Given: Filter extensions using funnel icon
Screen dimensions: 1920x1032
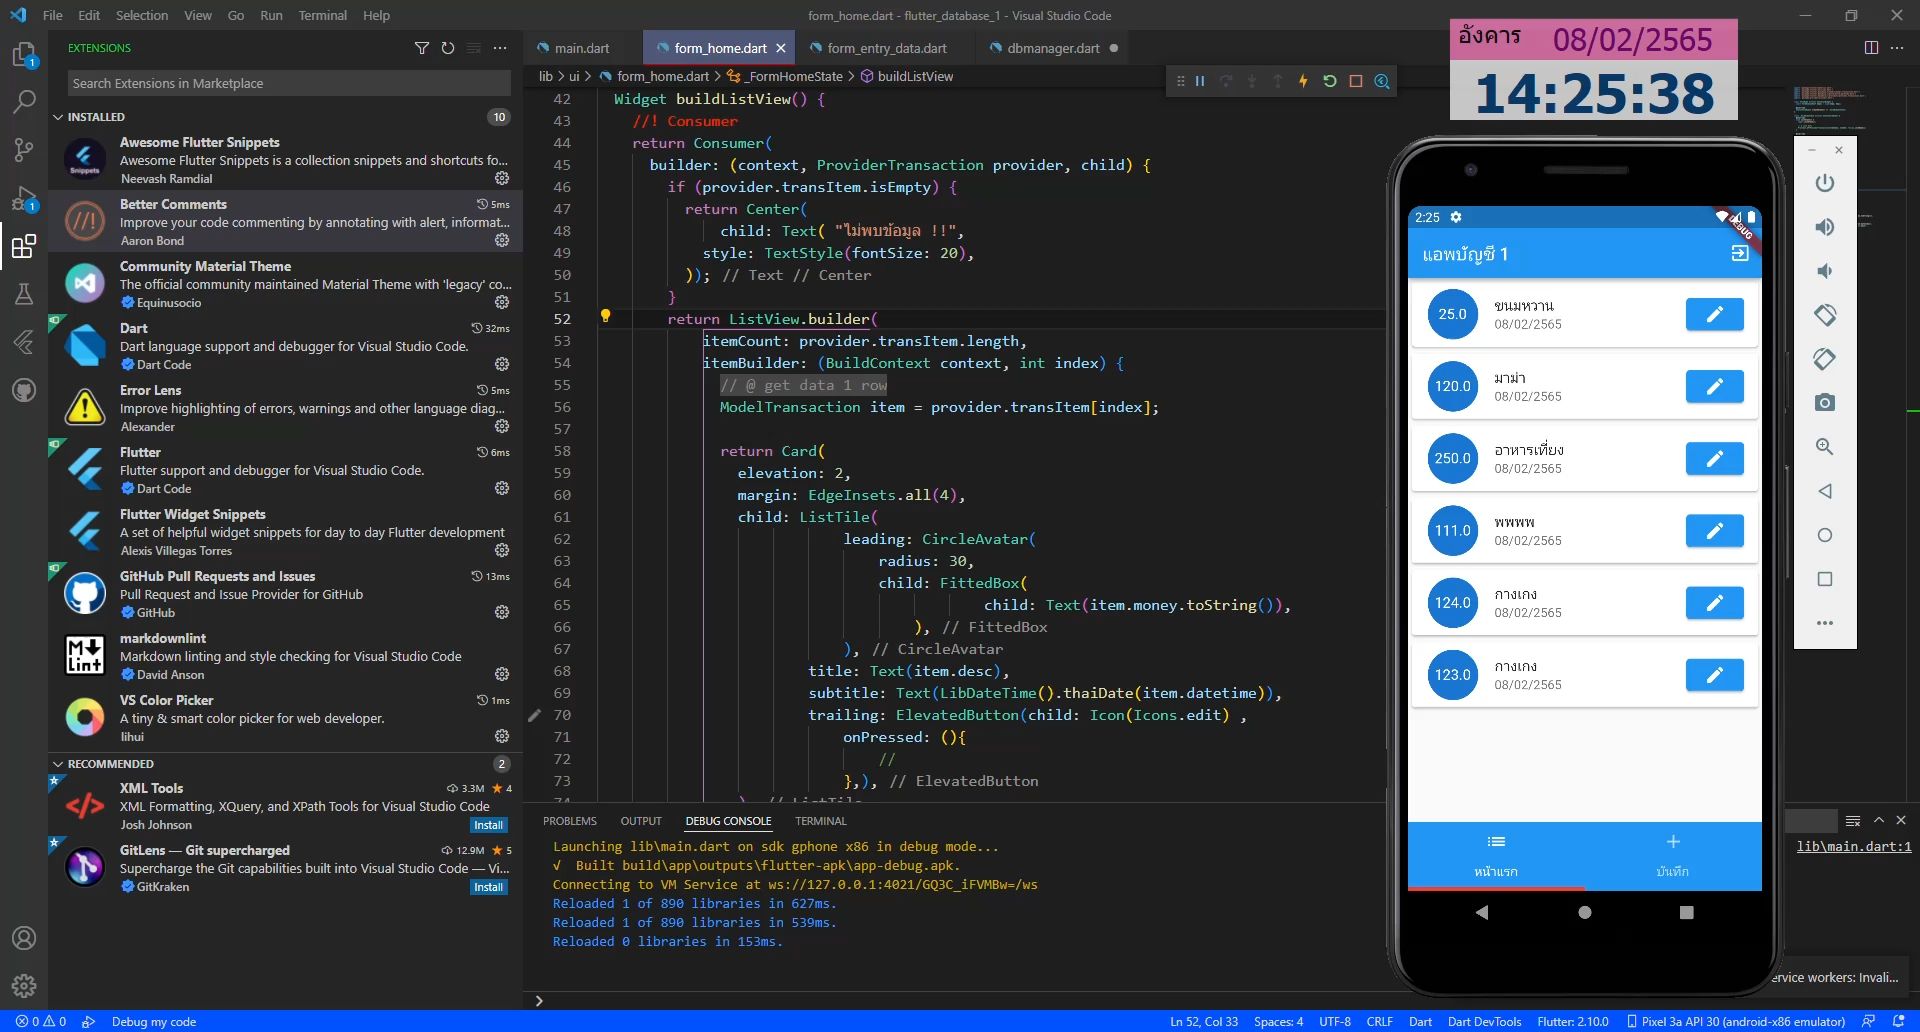Looking at the screenshot, I should [x=422, y=48].
